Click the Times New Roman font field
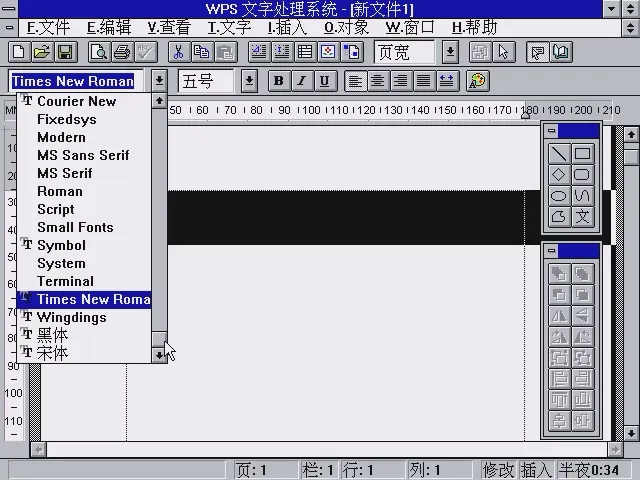The height and width of the screenshot is (480, 640). [x=76, y=81]
